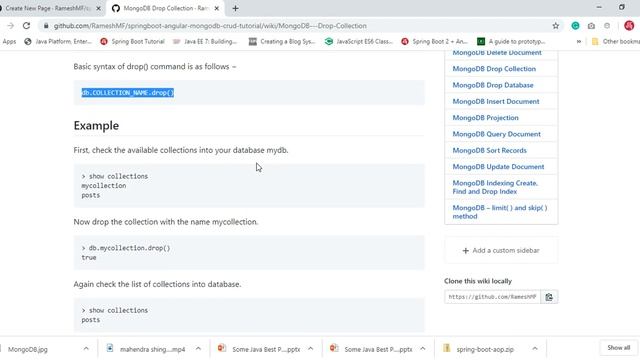Go forward with the browser arrow

(x=11, y=26)
